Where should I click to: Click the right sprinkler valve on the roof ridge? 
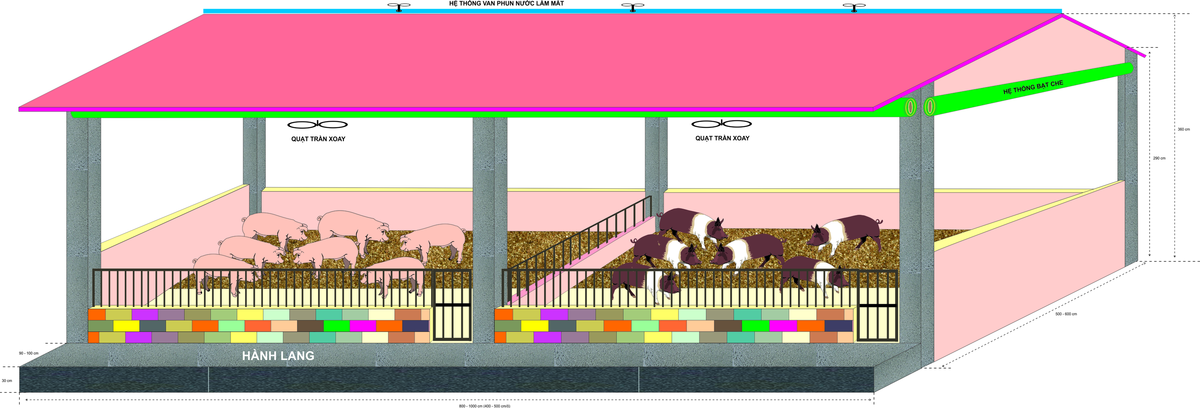click(x=853, y=8)
